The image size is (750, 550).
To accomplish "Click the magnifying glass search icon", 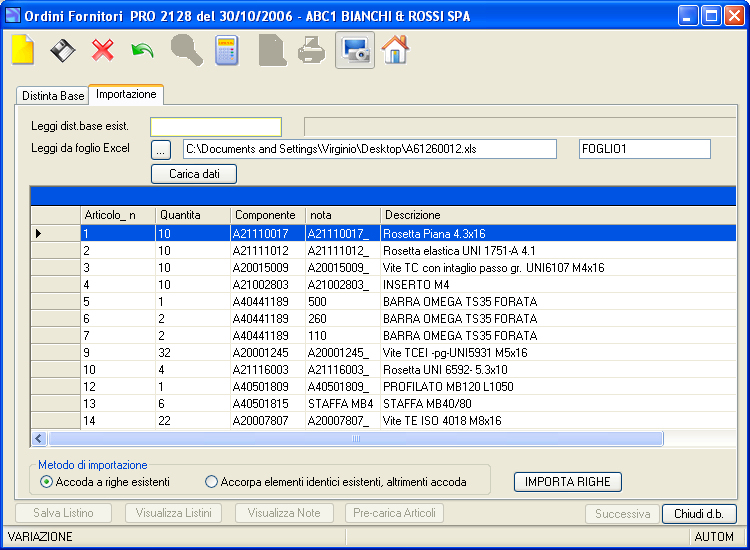I will (187, 50).
